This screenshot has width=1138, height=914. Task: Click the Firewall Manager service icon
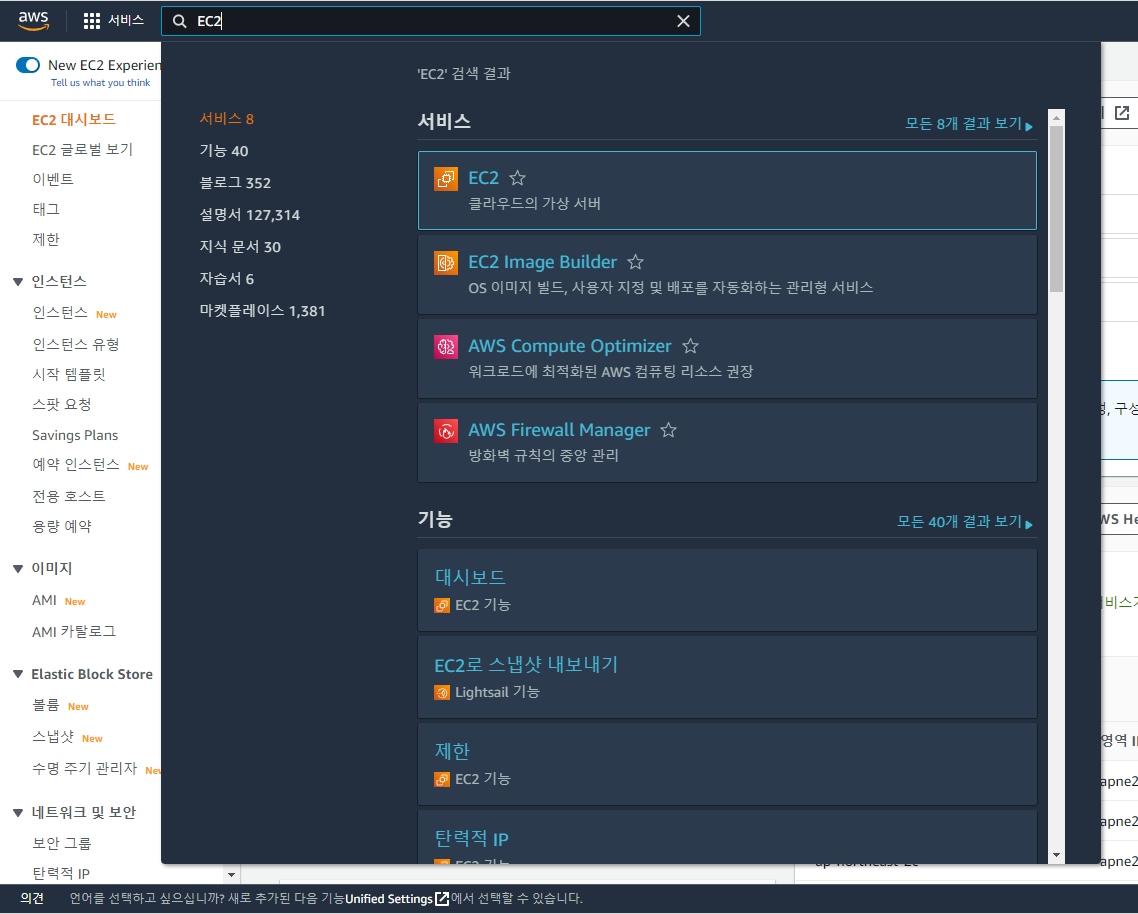tap(446, 431)
